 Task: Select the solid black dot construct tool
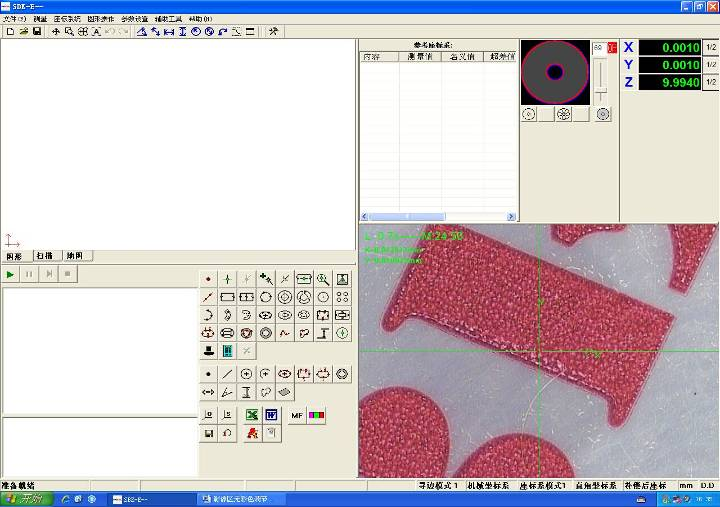[x=208, y=374]
